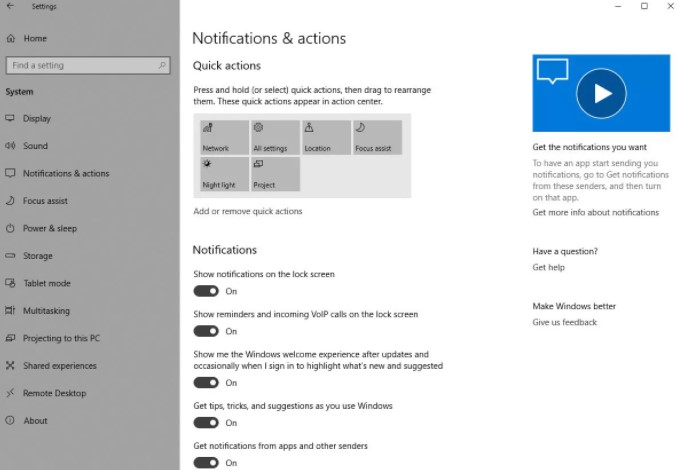Click the Notifications & actions sidebar label
679x470 pixels.
coord(66,173)
